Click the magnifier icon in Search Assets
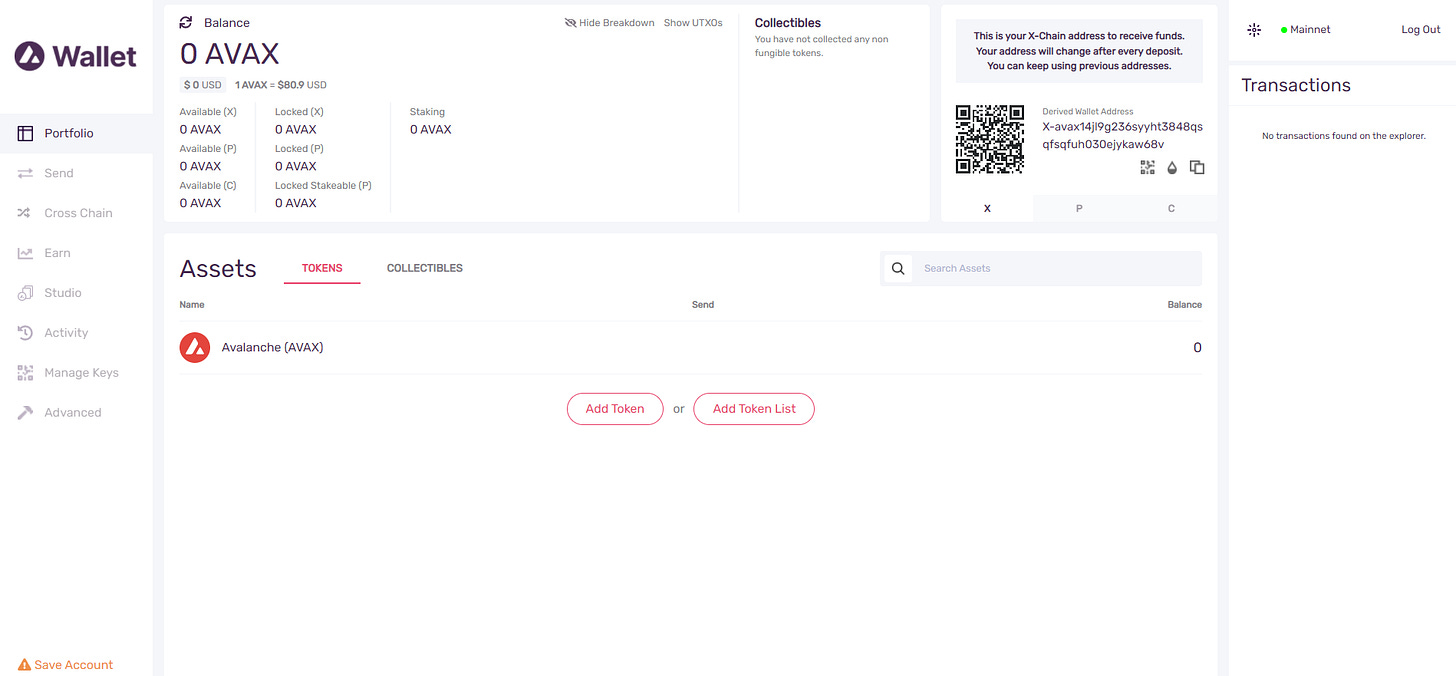 coord(898,268)
